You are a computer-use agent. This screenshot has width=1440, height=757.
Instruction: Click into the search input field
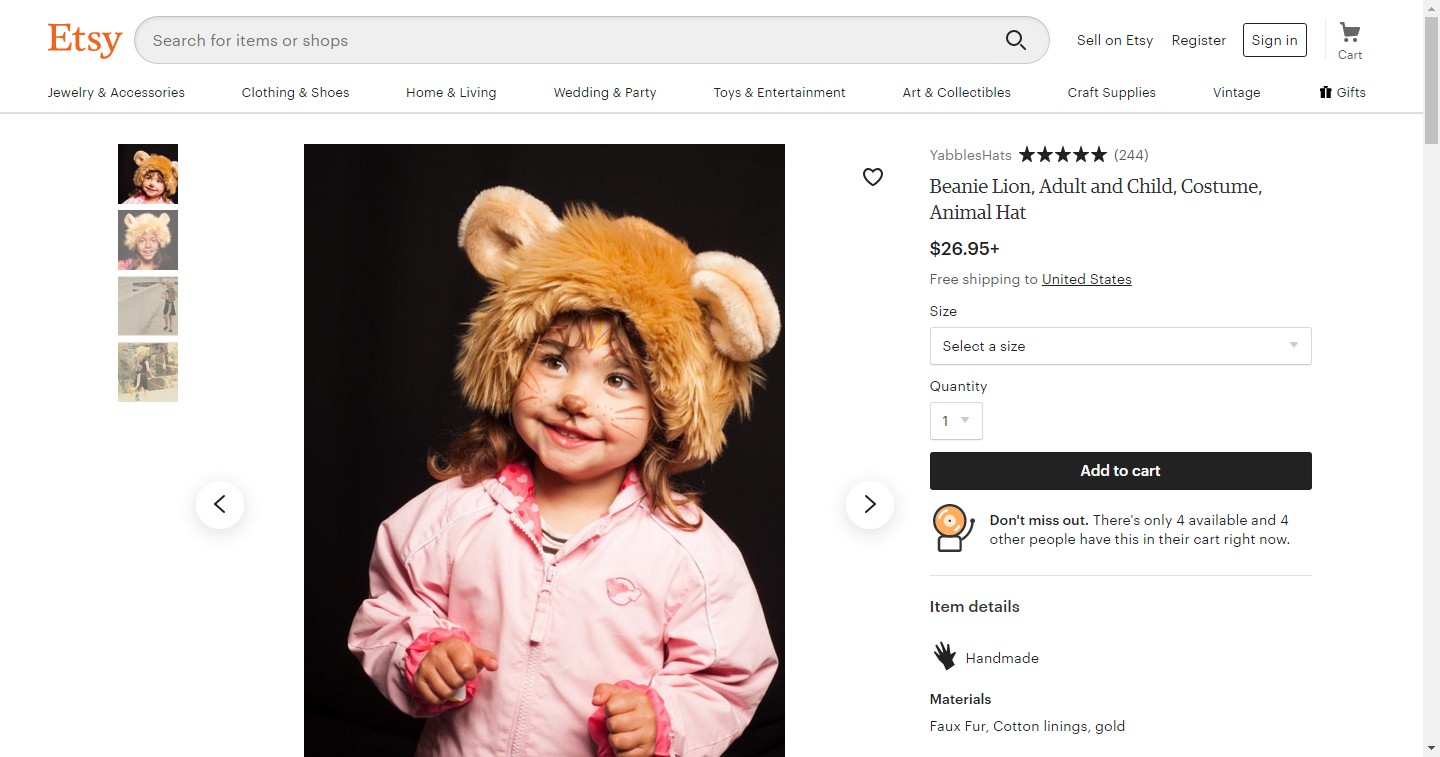point(570,40)
